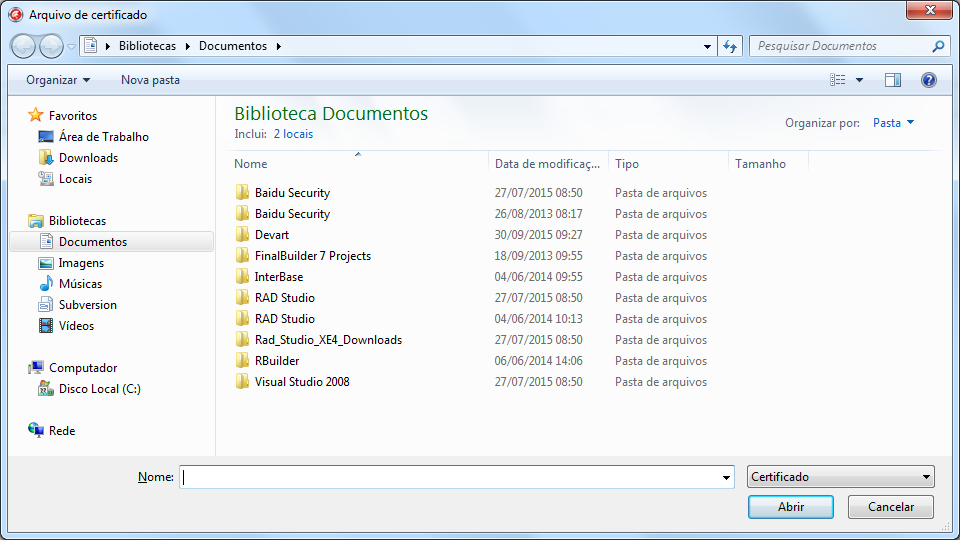
Task: Open Disco Local (C:) drive
Action: coord(99,389)
